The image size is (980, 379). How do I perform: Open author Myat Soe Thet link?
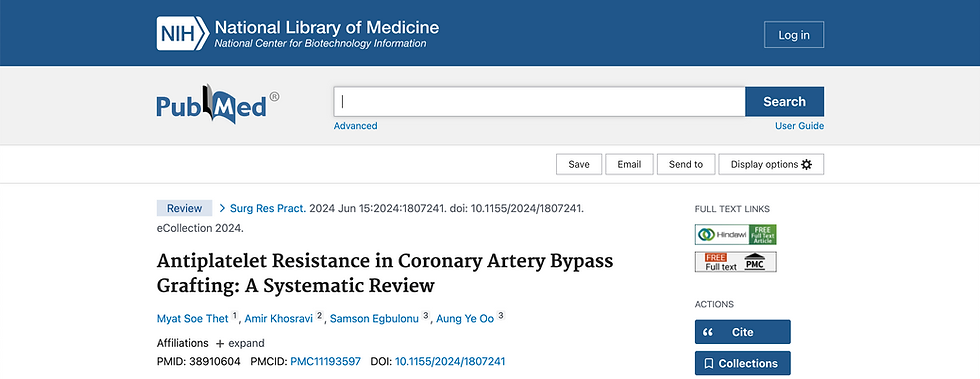(192, 319)
